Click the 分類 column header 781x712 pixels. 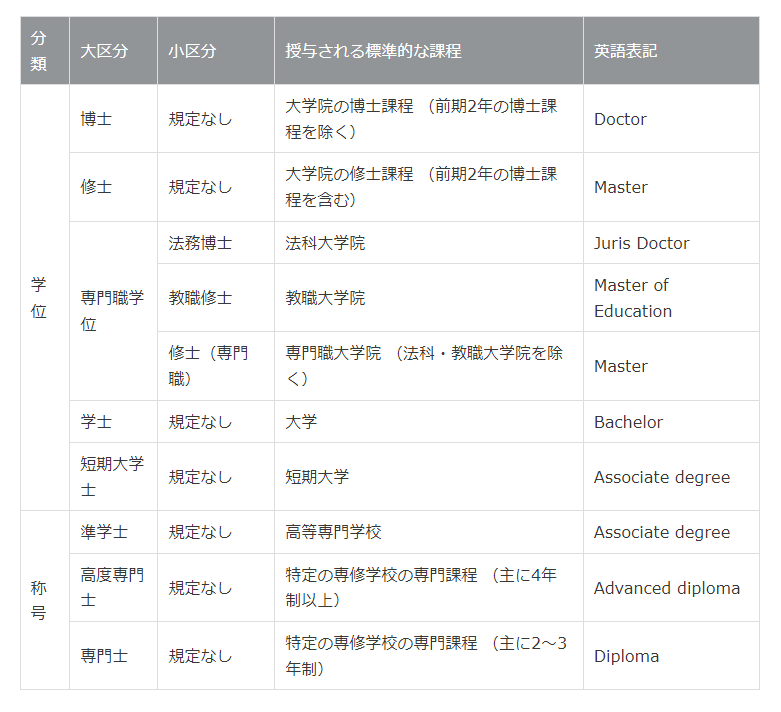(39, 51)
